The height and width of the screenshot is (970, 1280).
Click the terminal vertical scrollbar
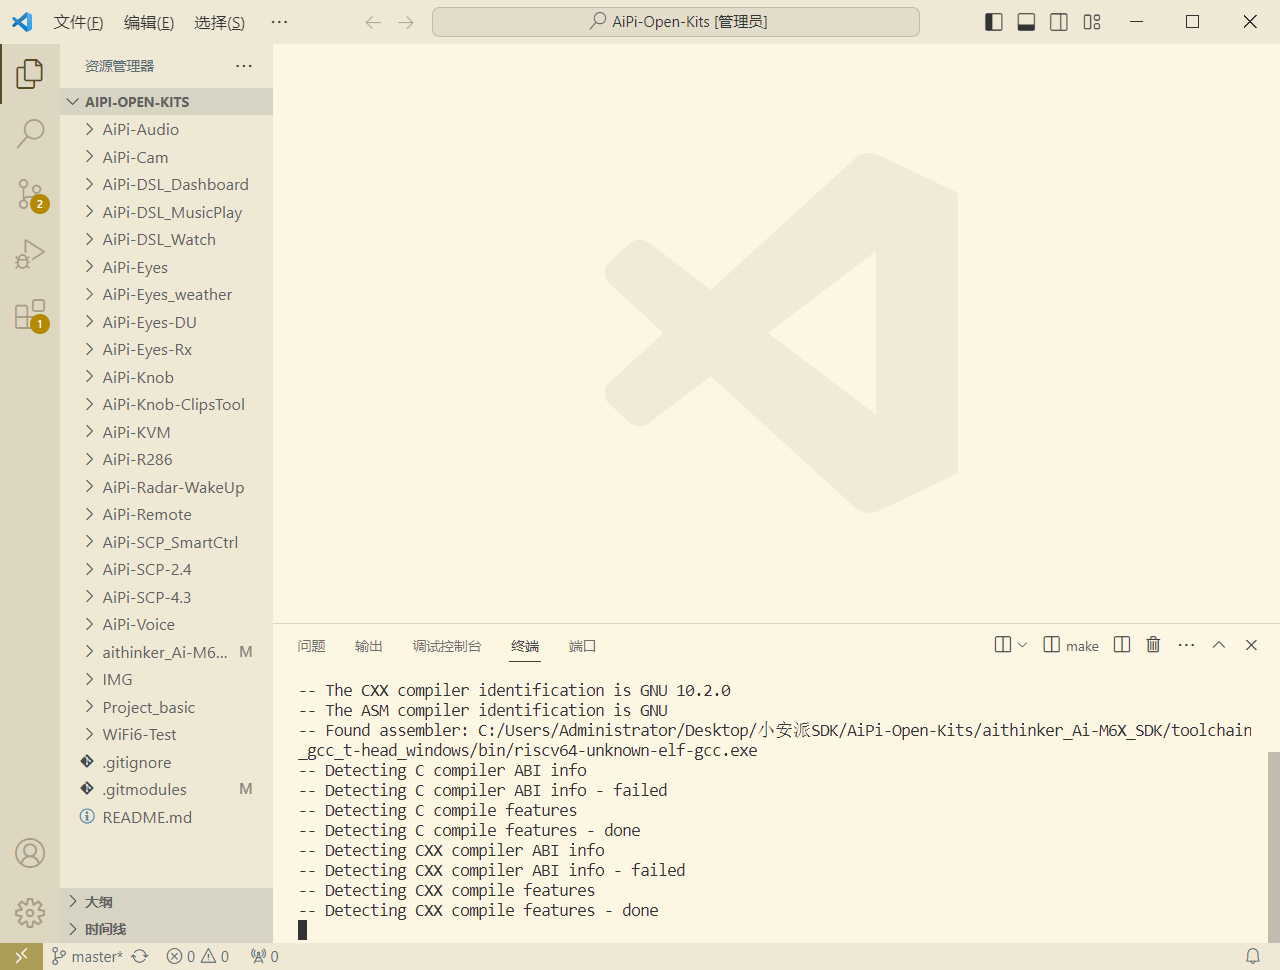1273,846
